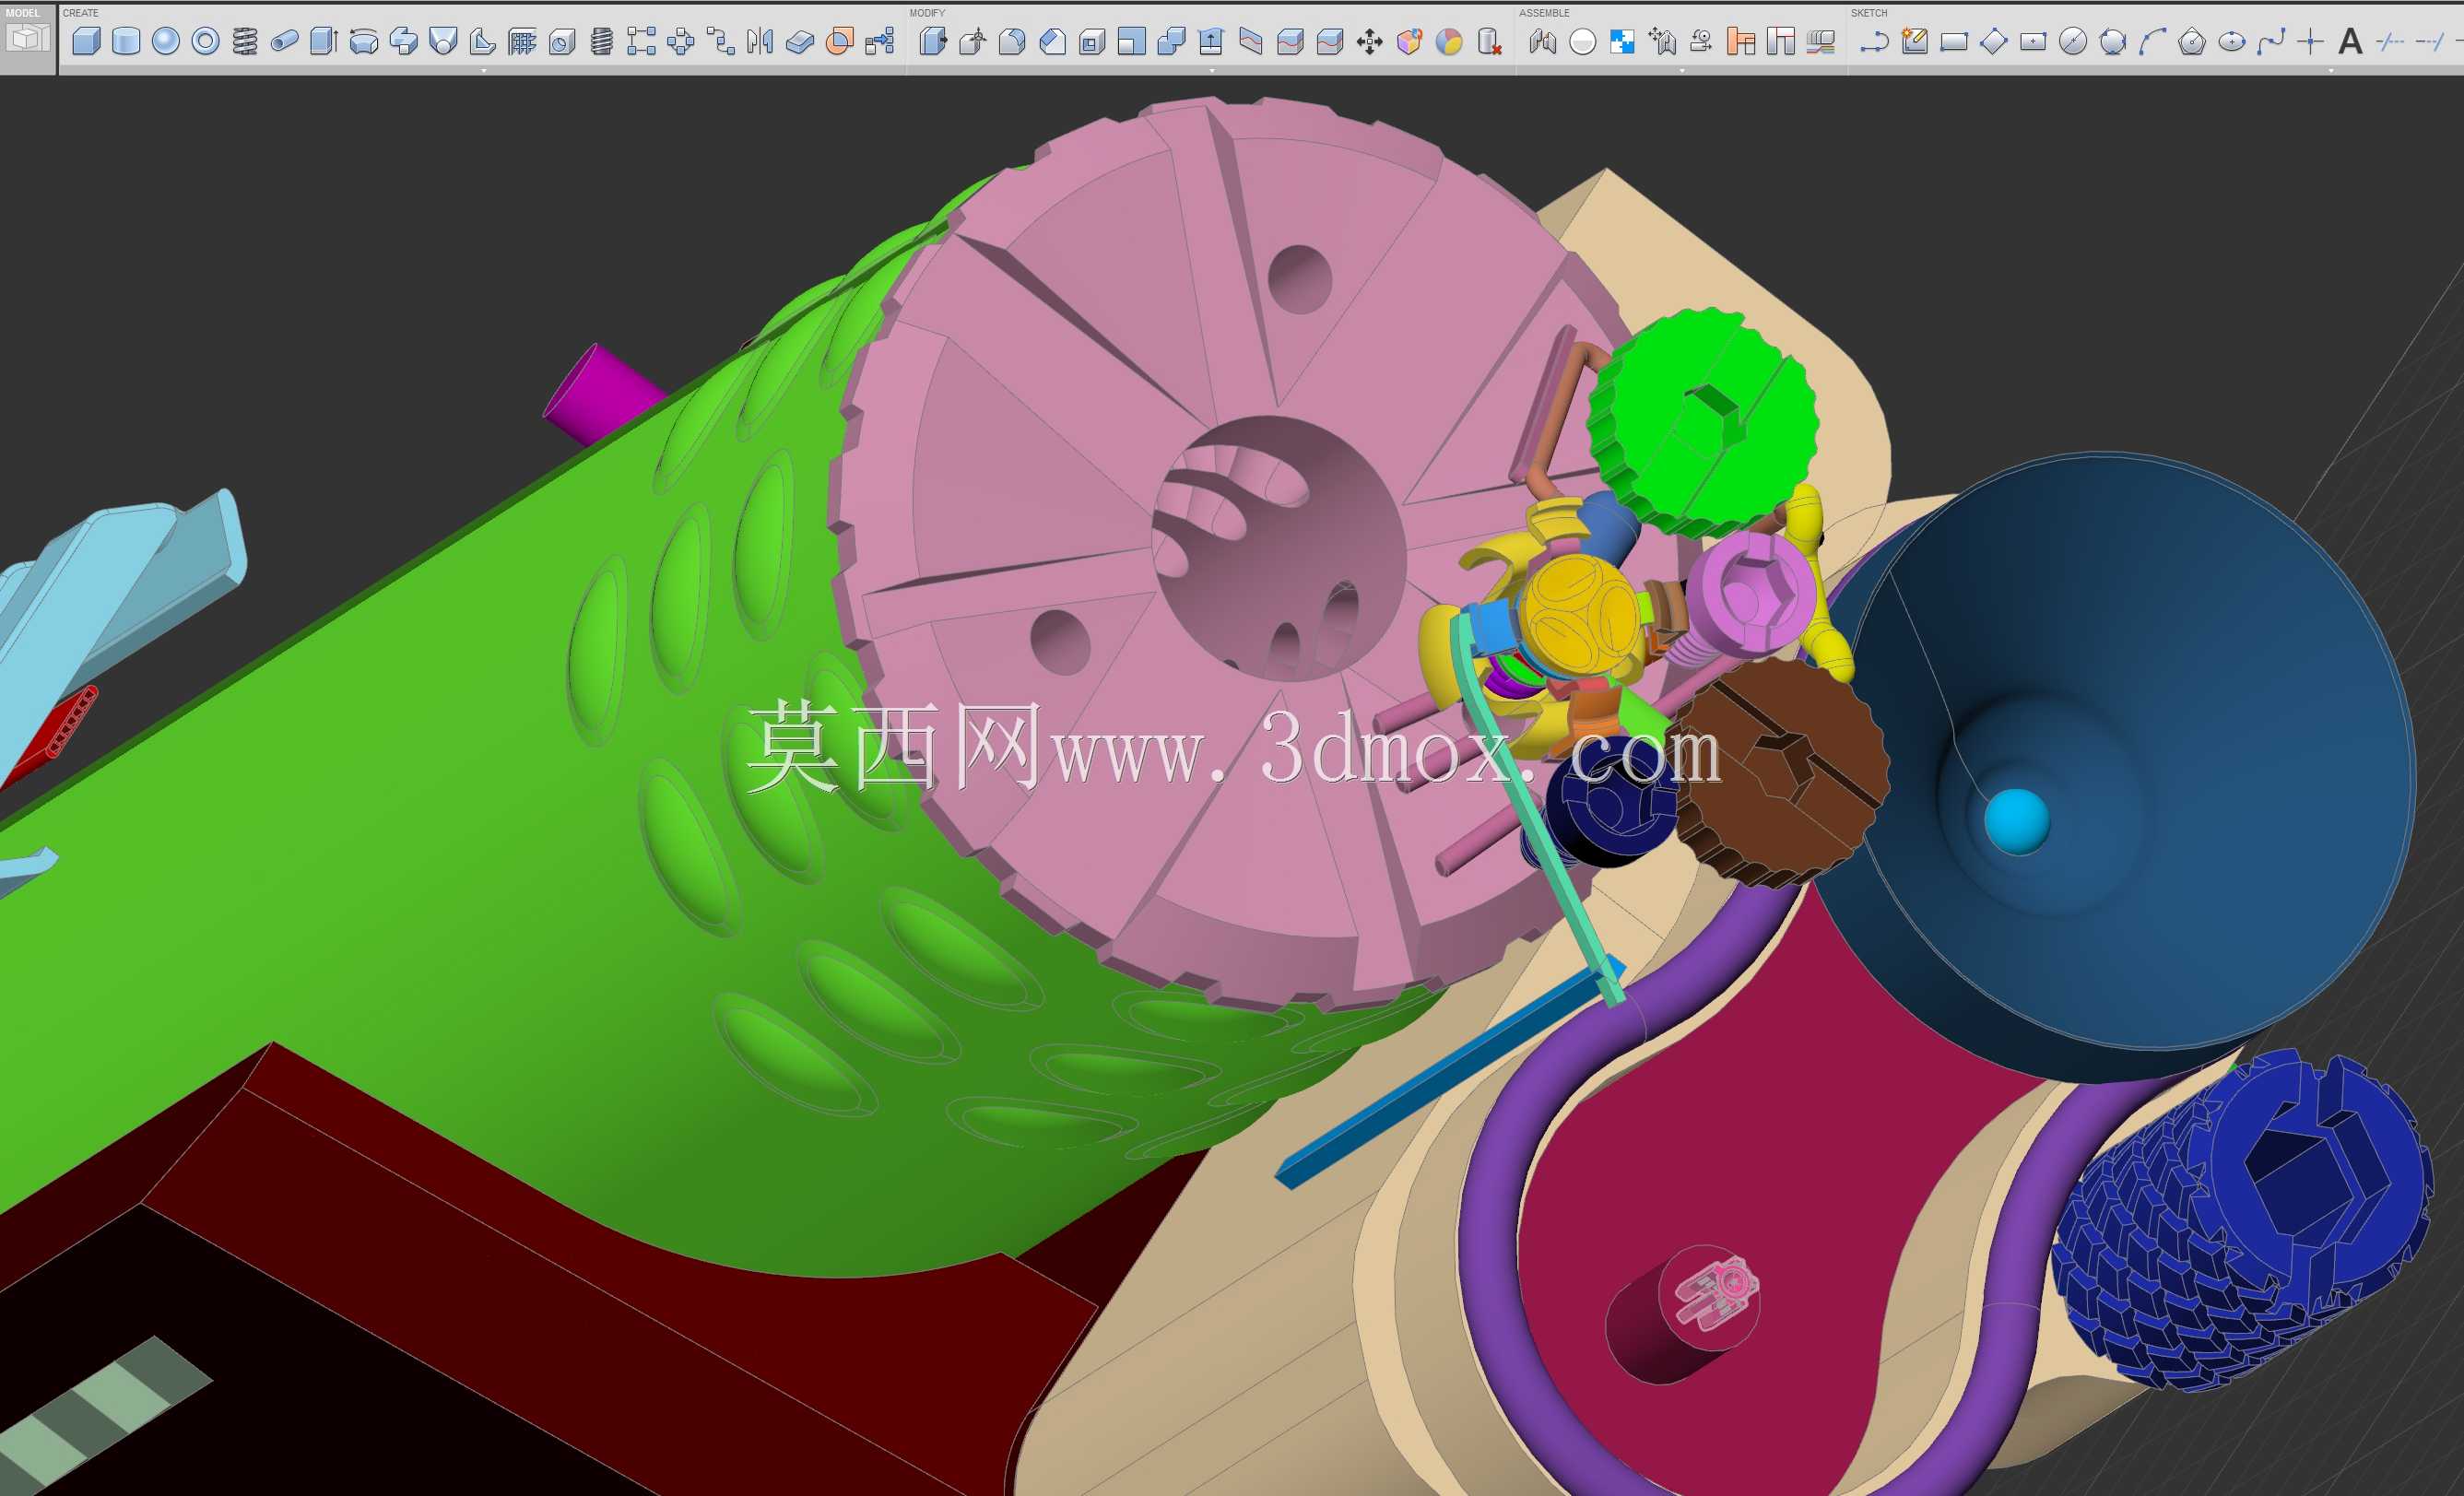
Task: Select the Combine tool
Action: (1171, 41)
